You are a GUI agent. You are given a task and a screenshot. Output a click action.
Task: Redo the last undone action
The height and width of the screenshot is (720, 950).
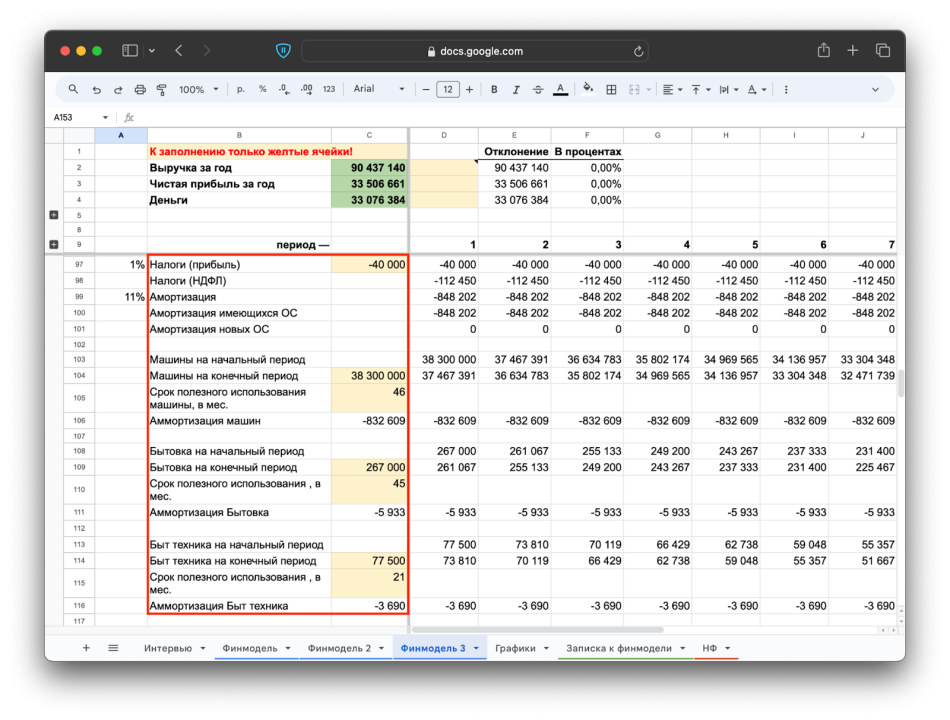click(118, 90)
